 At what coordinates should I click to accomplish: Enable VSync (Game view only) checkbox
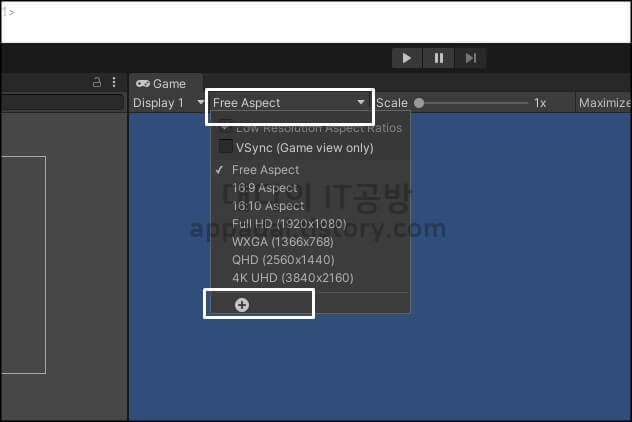pyautogui.click(x=226, y=147)
